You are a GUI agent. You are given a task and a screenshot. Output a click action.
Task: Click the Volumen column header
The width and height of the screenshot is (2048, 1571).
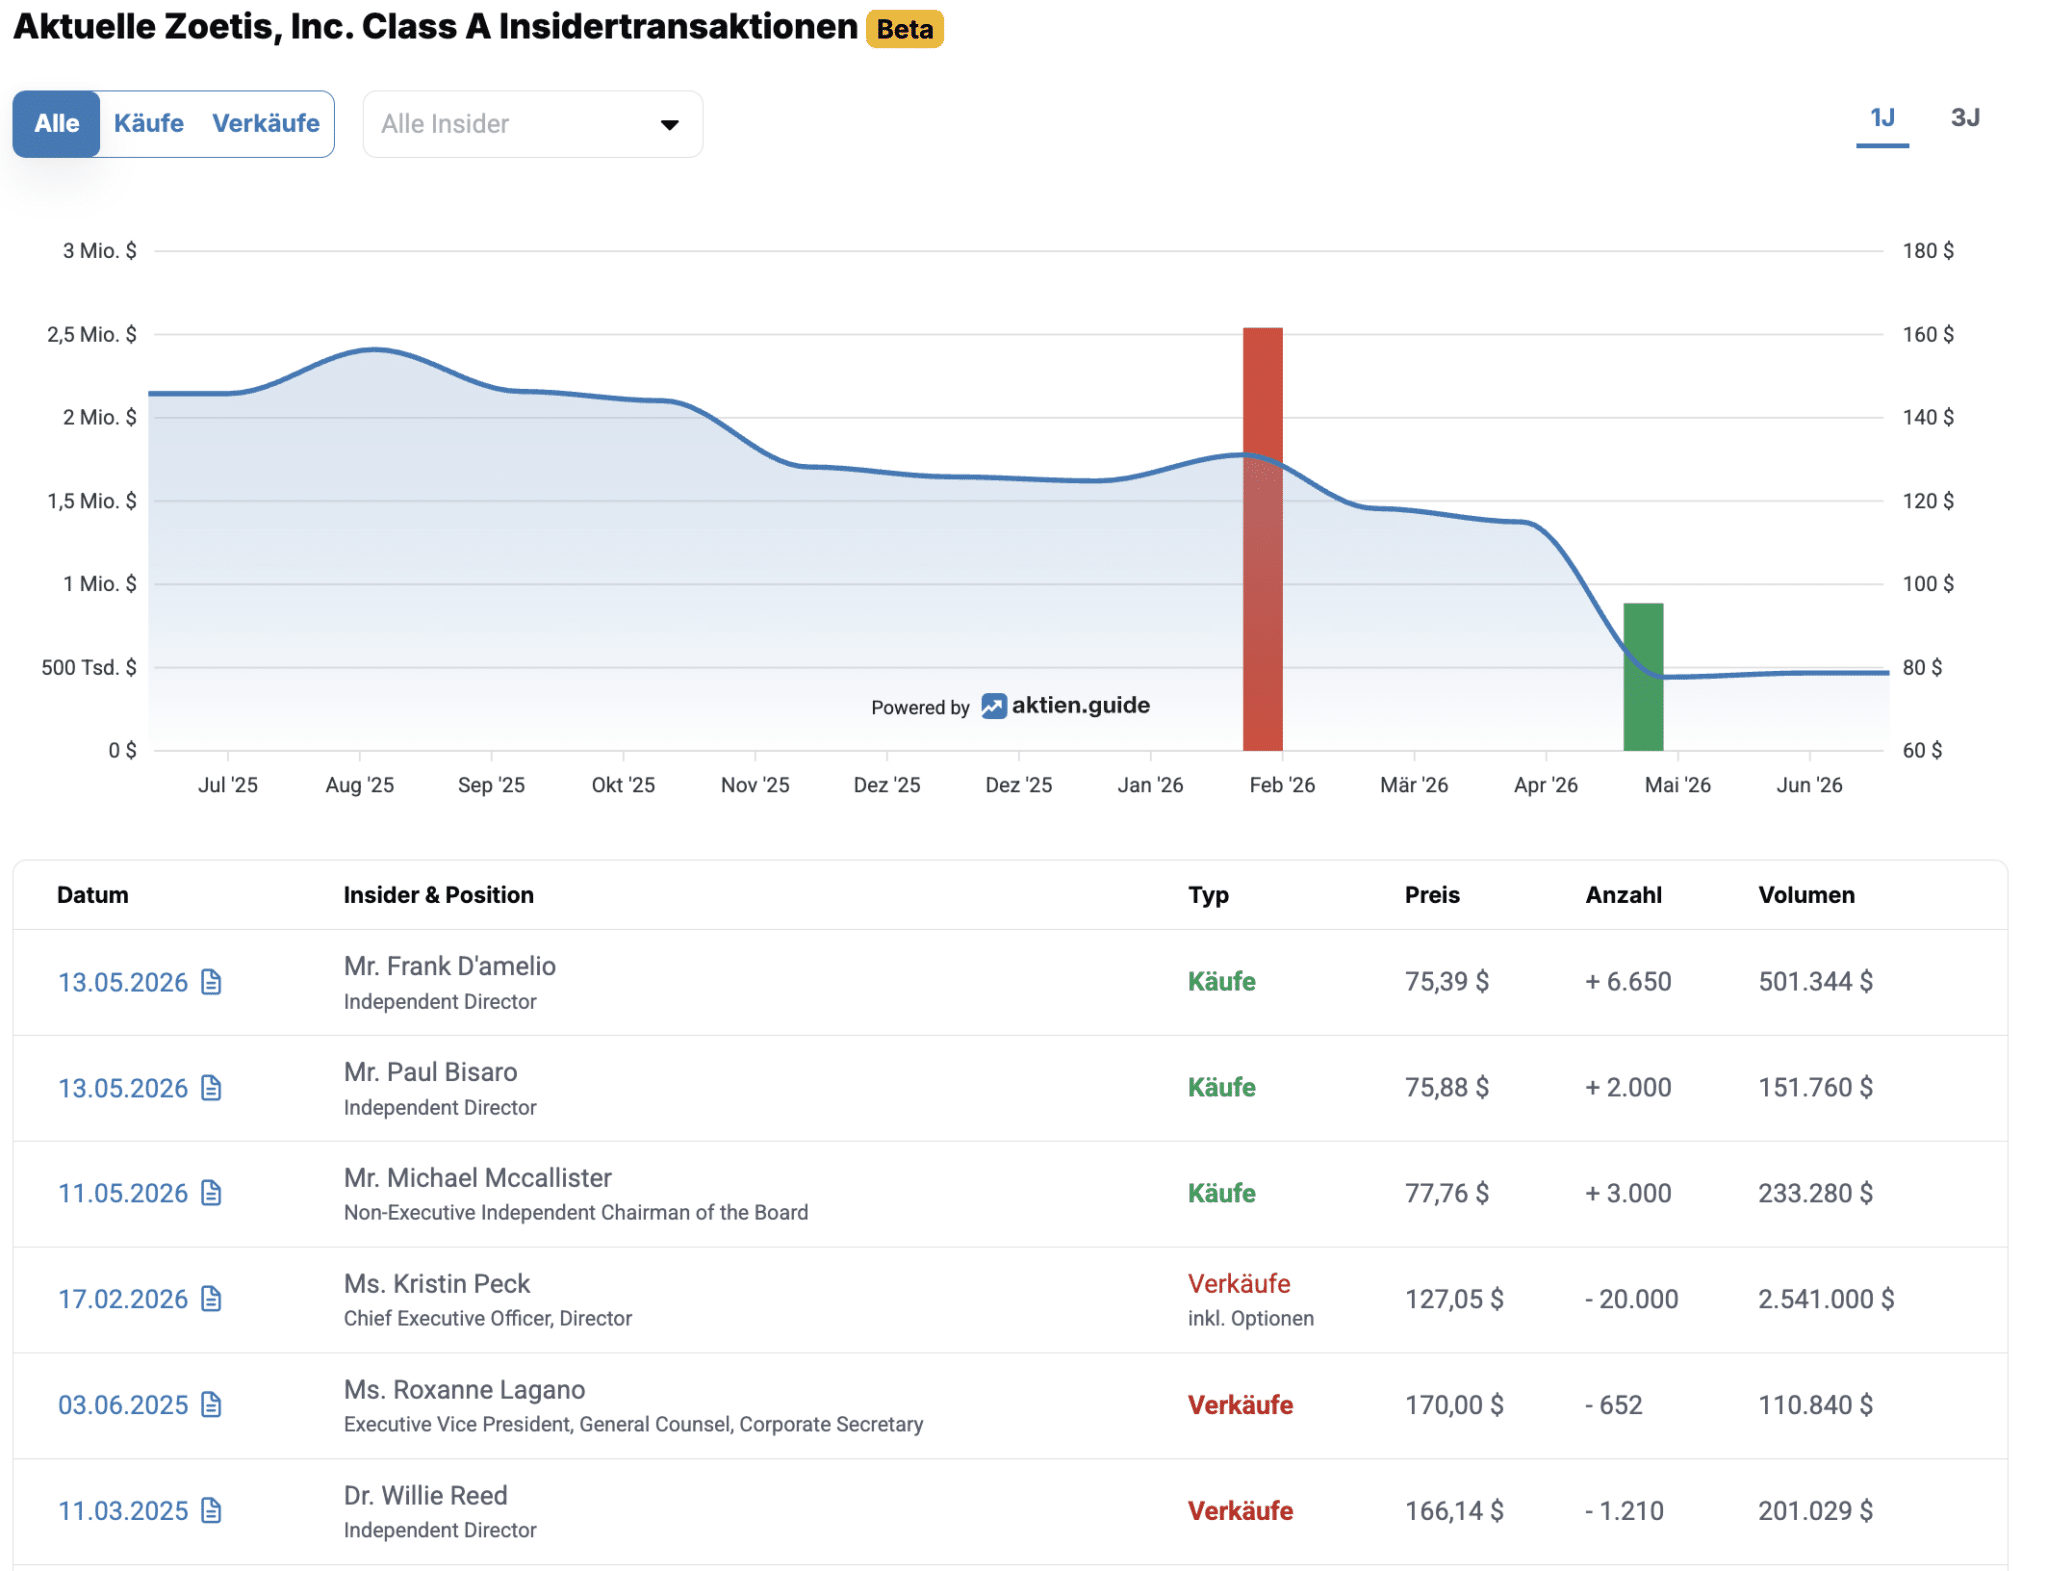[1806, 895]
